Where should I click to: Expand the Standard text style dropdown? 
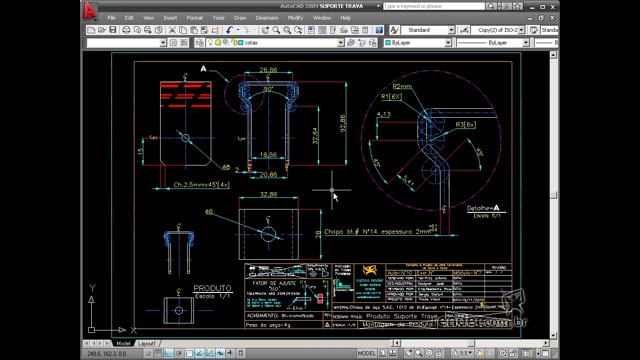point(451,30)
